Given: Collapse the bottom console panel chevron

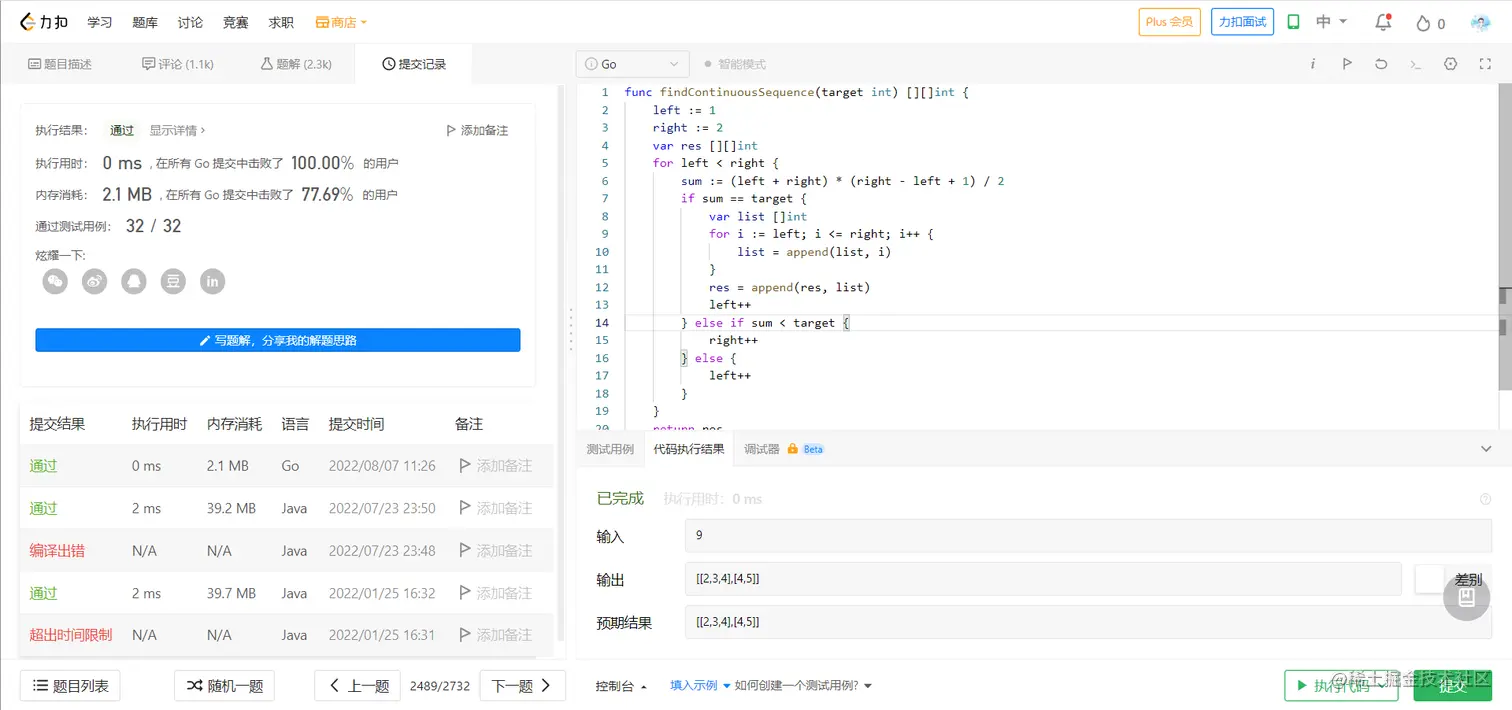Looking at the screenshot, I should 1486,449.
